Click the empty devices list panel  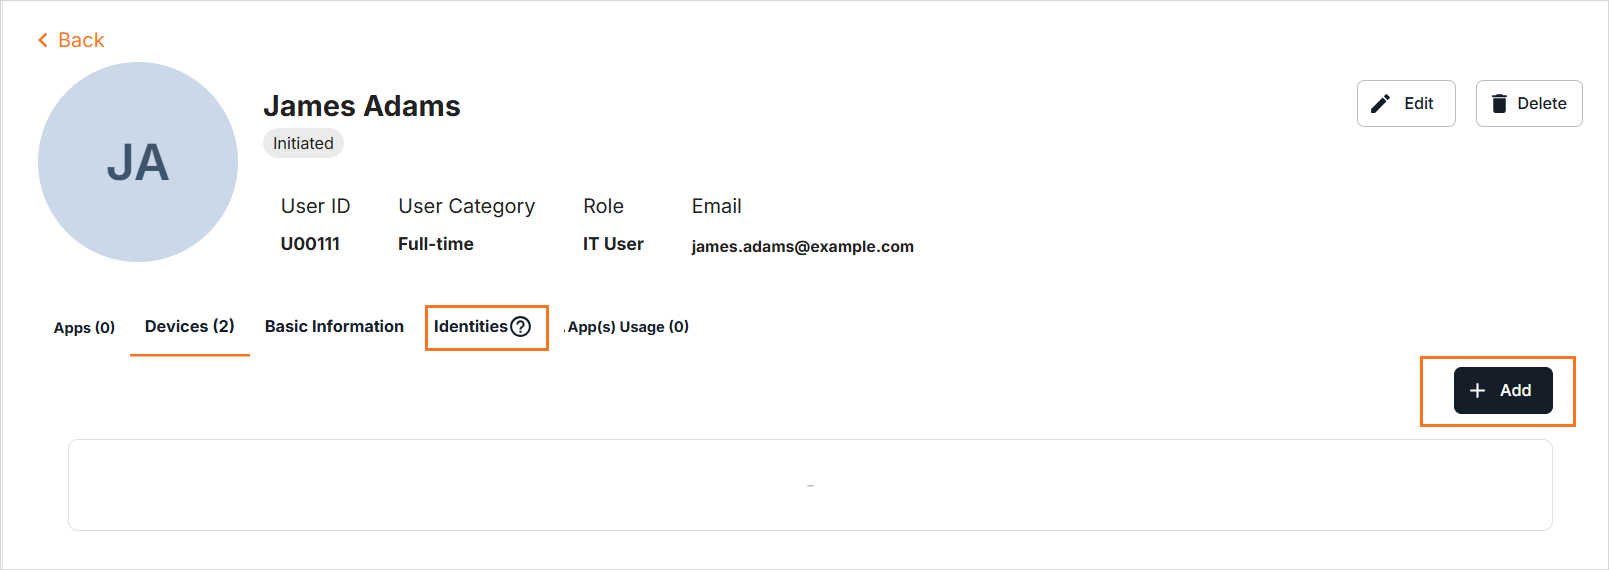coord(810,485)
